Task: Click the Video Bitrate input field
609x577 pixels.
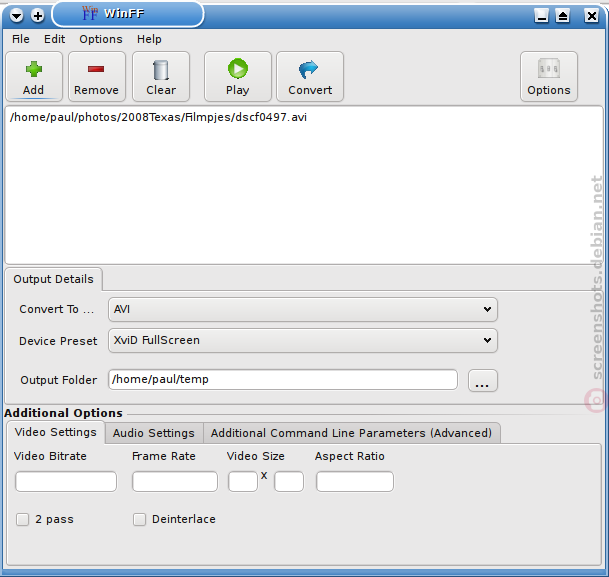Action: tap(66, 481)
